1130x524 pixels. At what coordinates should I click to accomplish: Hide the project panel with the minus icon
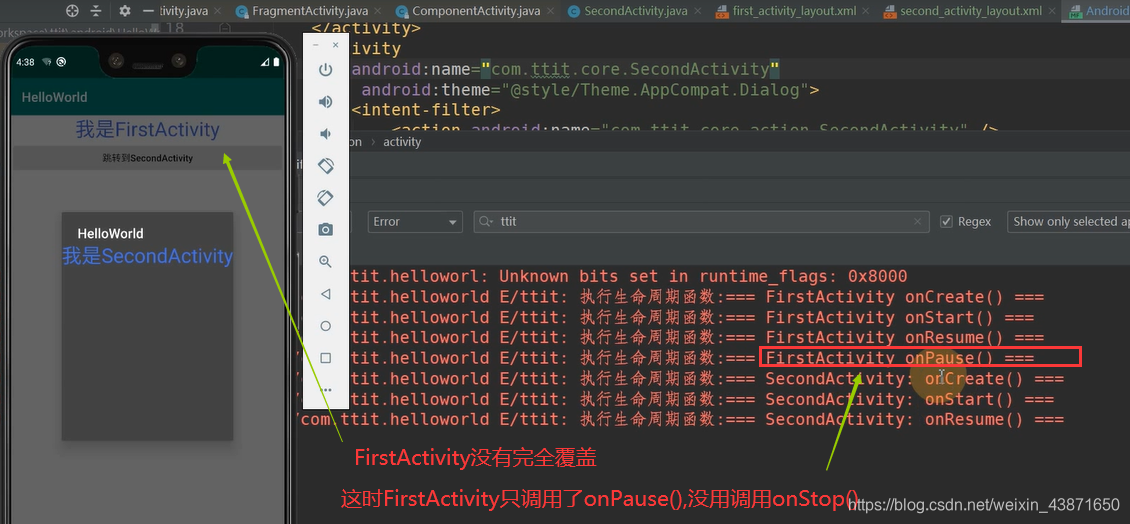(148, 11)
